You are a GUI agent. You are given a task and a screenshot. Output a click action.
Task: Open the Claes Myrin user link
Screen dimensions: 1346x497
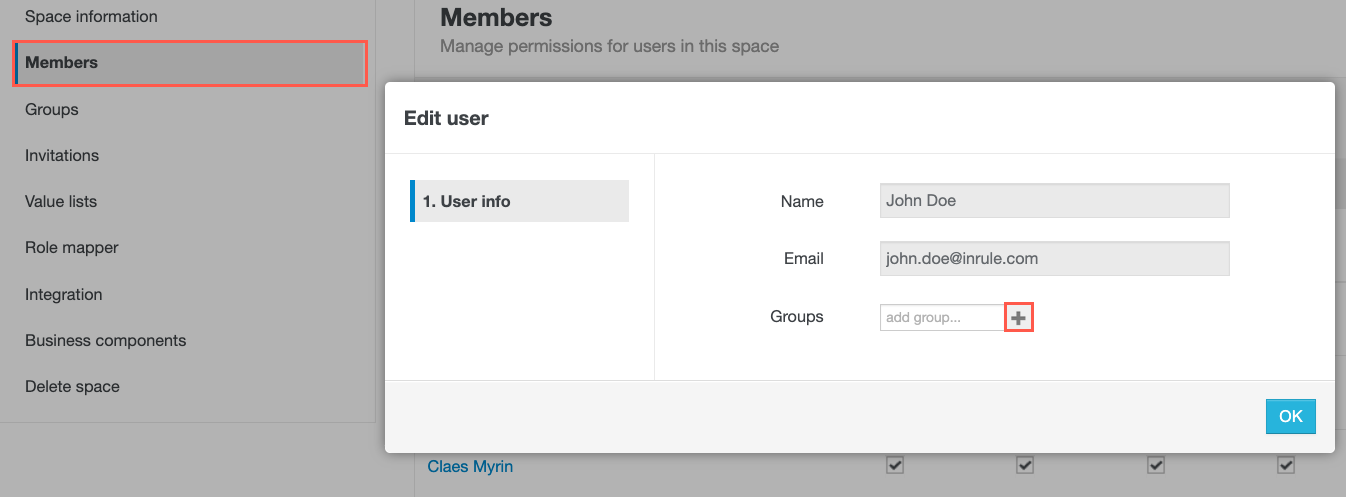point(470,466)
